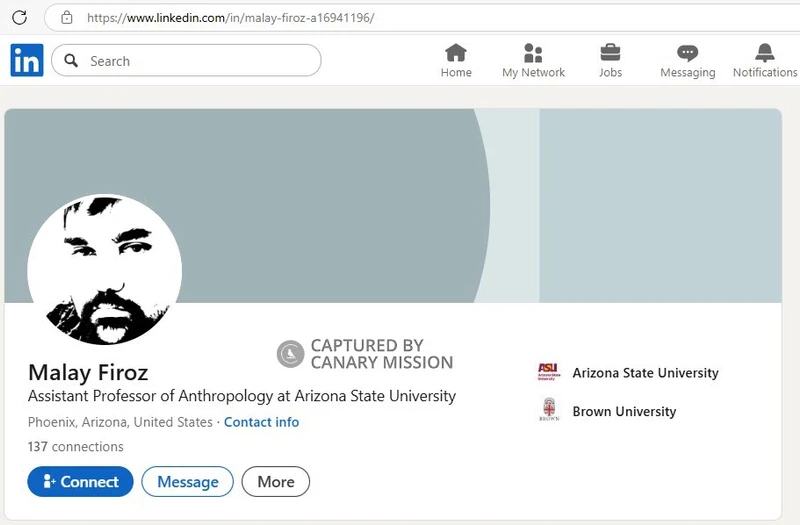Screen dimensions: 800x525
Task: Open the Jobs briefcase icon
Action: pos(610,53)
